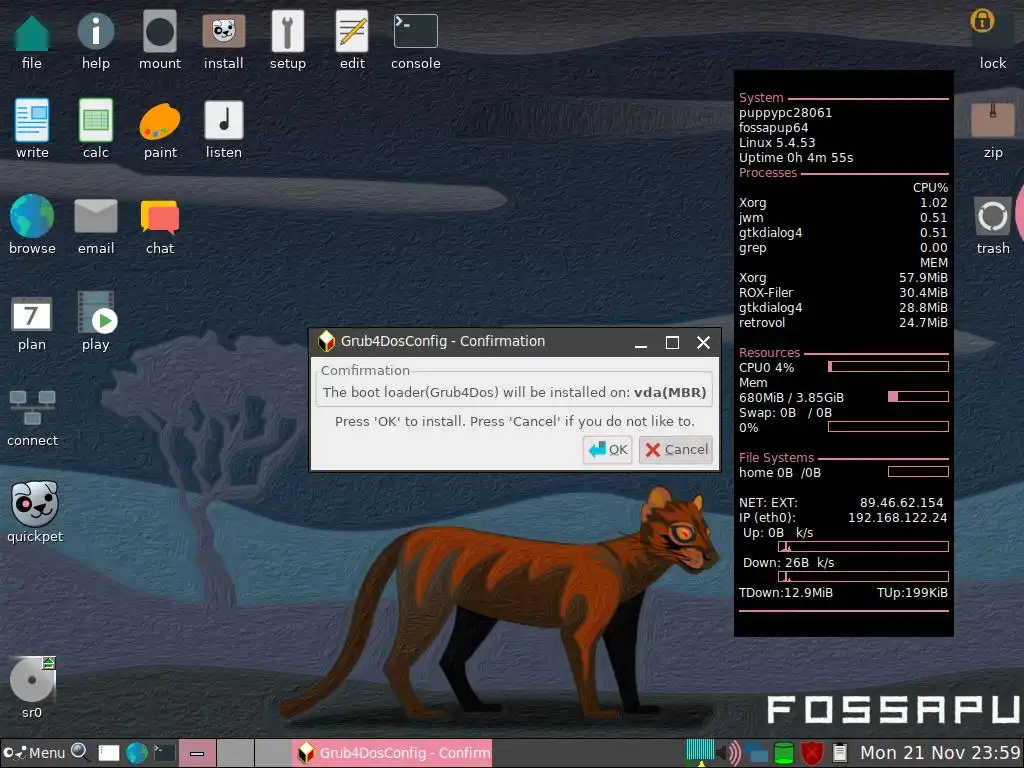Screen dimensions: 1024x768
Task: Launch the calc spreadsheet icon
Action: 95,120
